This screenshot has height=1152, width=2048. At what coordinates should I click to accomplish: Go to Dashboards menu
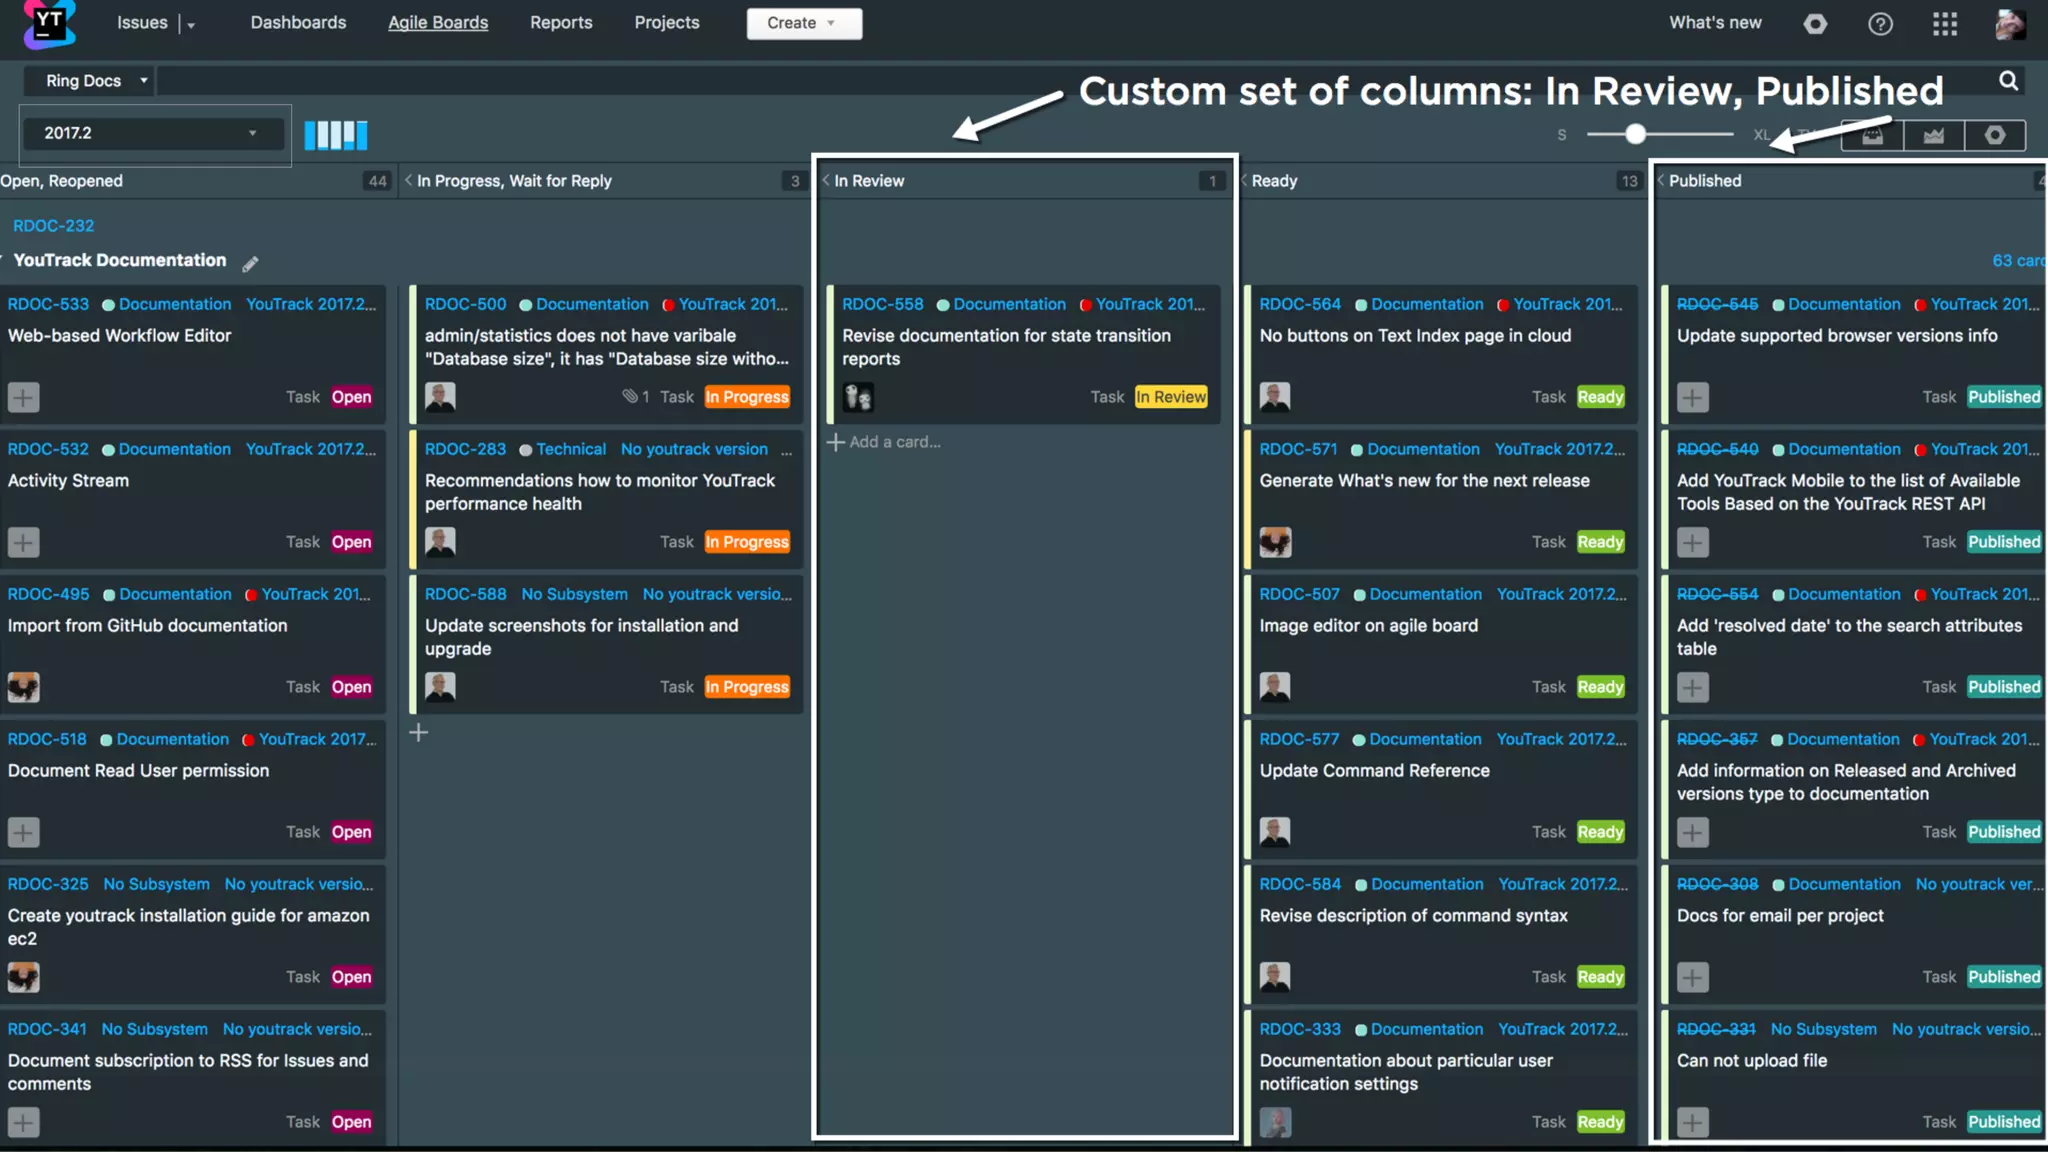[298, 23]
